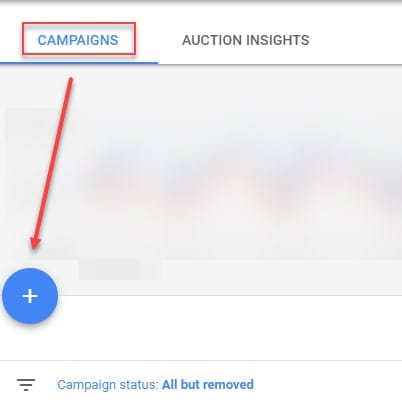The image size is (402, 408).
Task: Click the 'Campaign status:' filter label
Action: [108, 385]
